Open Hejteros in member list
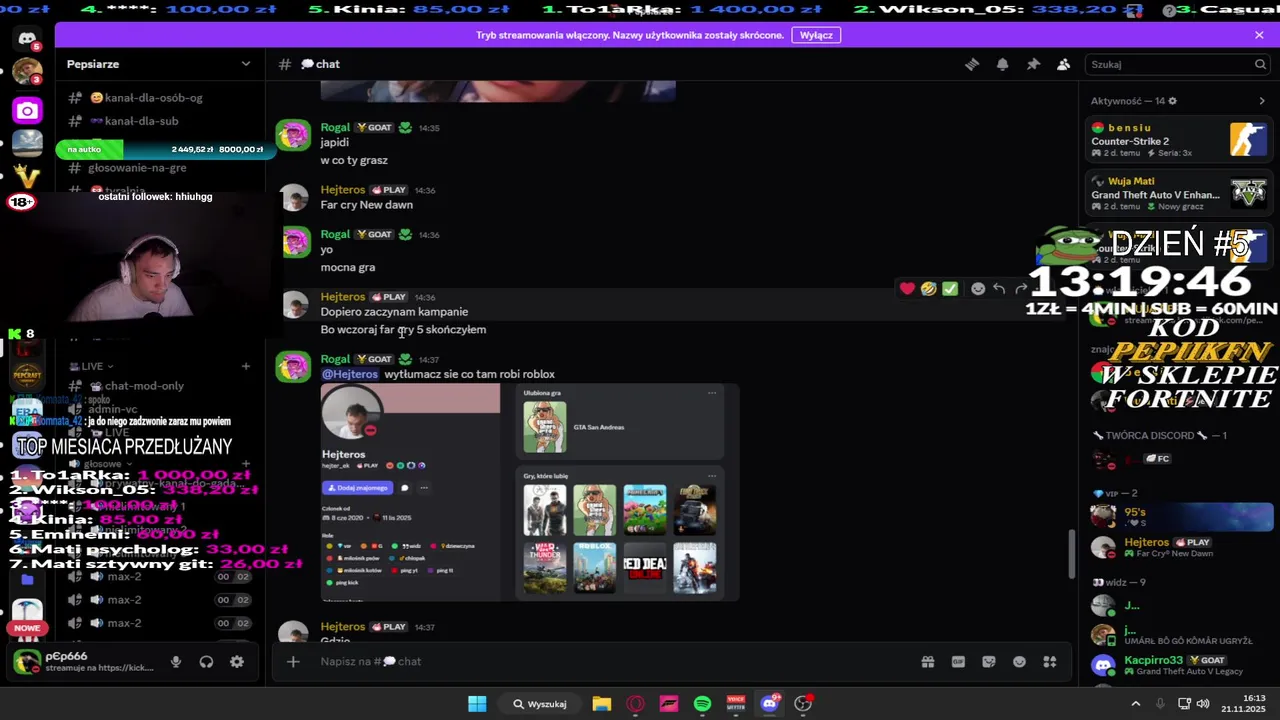Image resolution: width=1280 pixels, height=720 pixels. 1178,547
